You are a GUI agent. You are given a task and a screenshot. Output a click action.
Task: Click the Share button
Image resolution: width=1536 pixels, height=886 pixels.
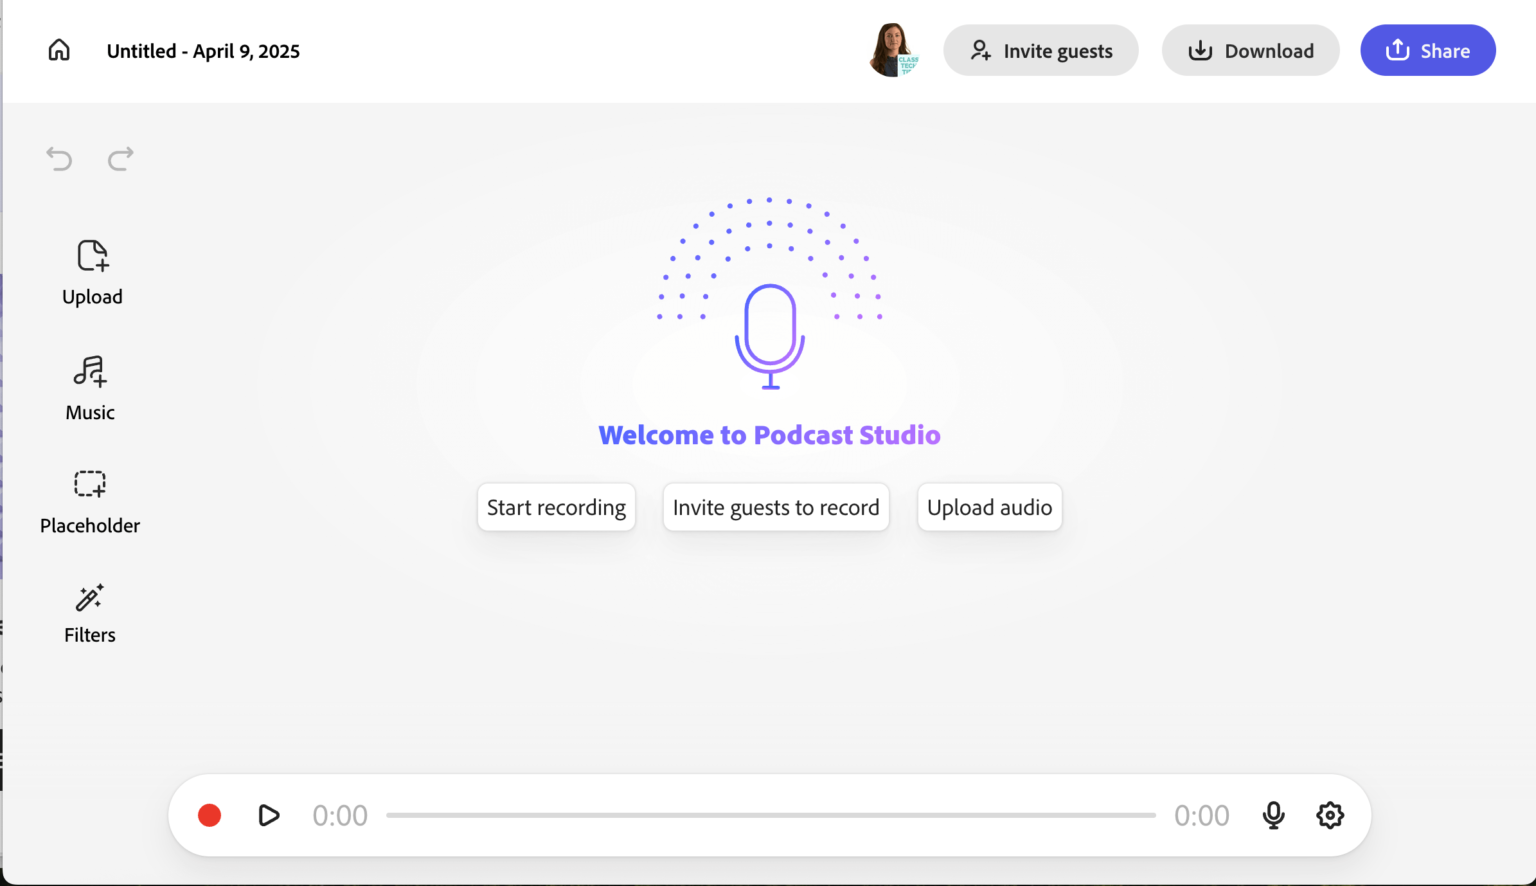click(1427, 50)
